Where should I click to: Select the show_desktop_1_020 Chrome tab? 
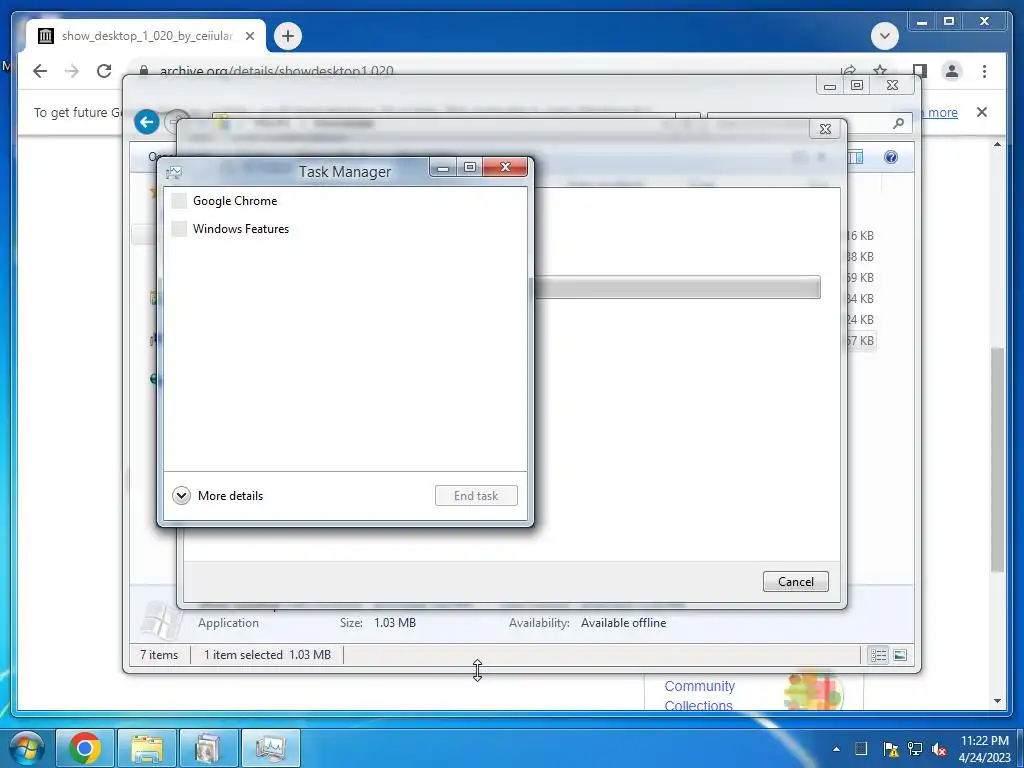point(145,36)
